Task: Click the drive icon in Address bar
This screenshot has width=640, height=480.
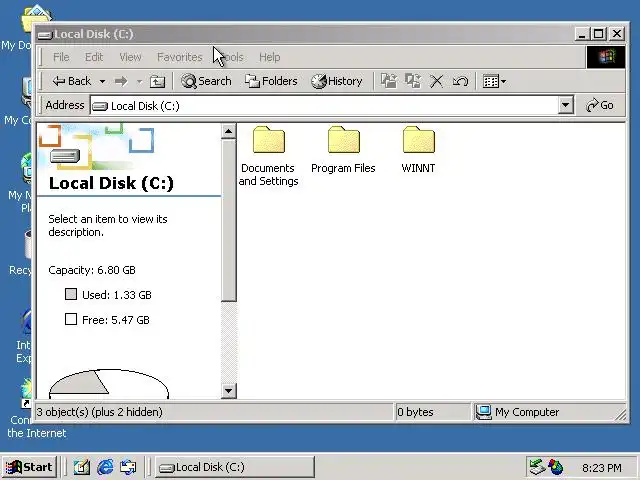Action: click(100, 107)
